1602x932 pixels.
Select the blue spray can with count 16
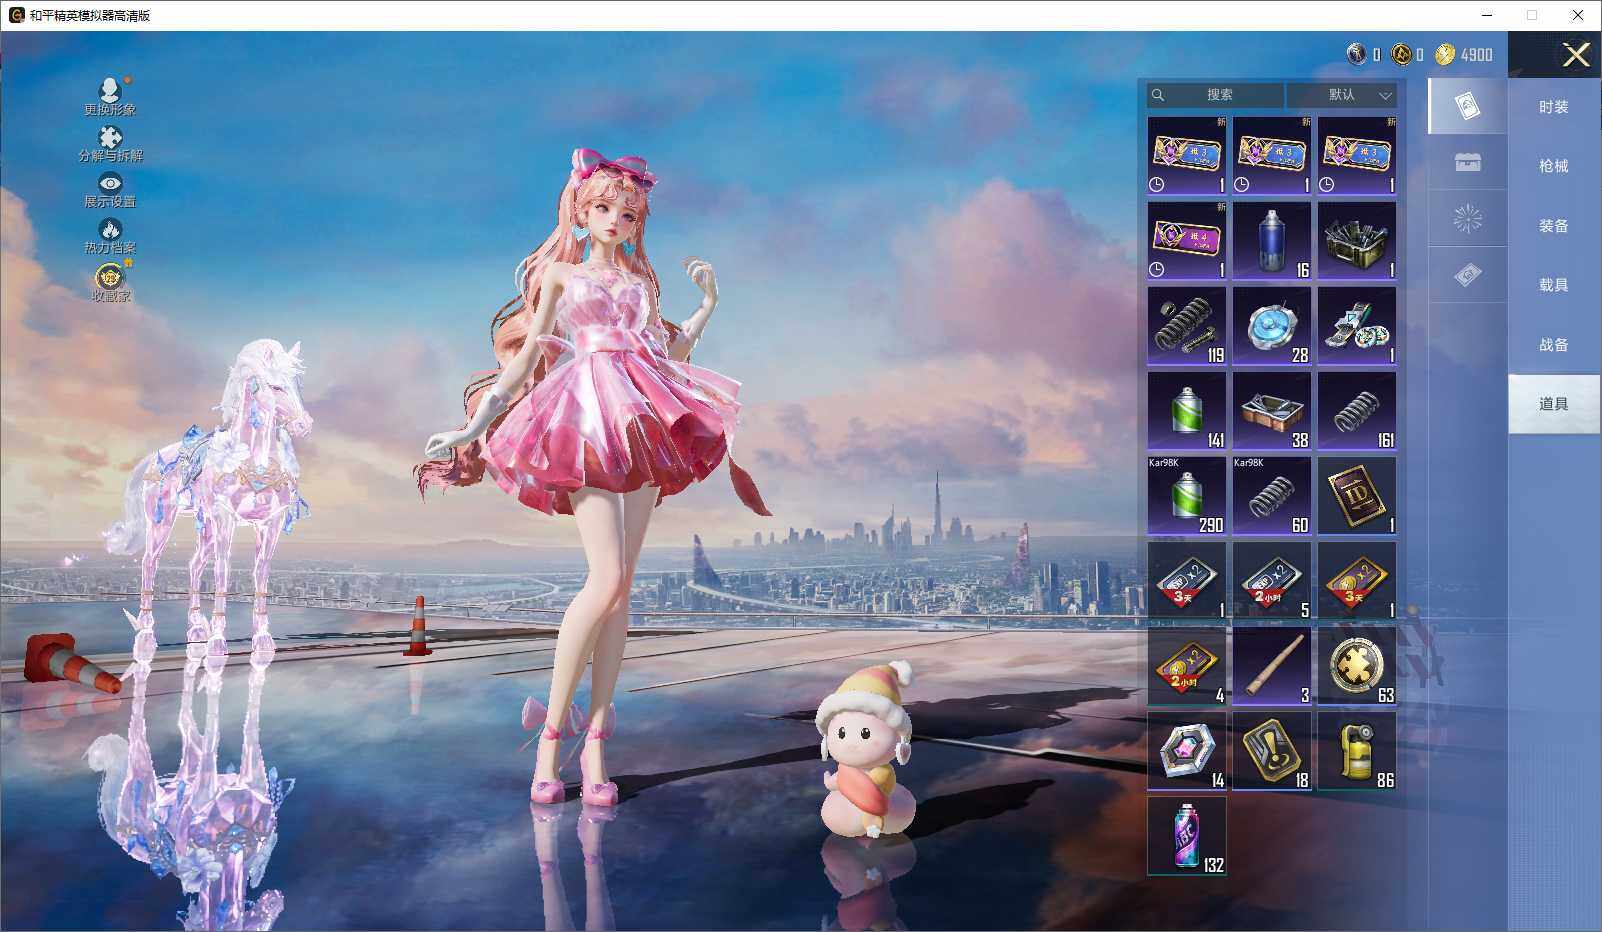pyautogui.click(x=1272, y=241)
